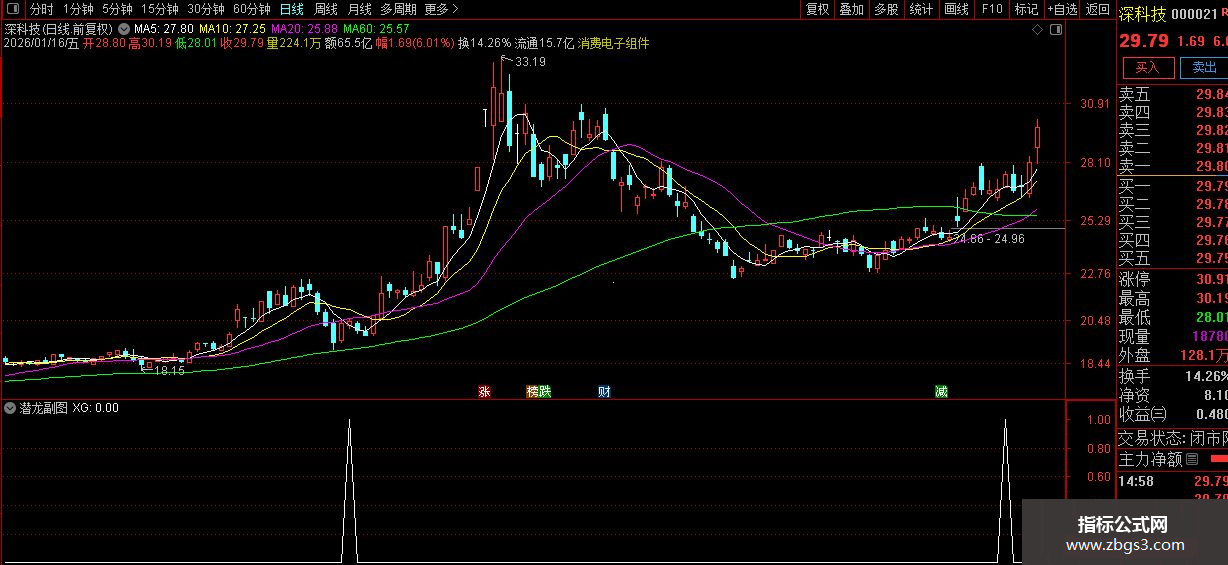Viewport: 1228px width, 565px height.
Task: Click the 外盘 volume row
Action: coord(1173,355)
